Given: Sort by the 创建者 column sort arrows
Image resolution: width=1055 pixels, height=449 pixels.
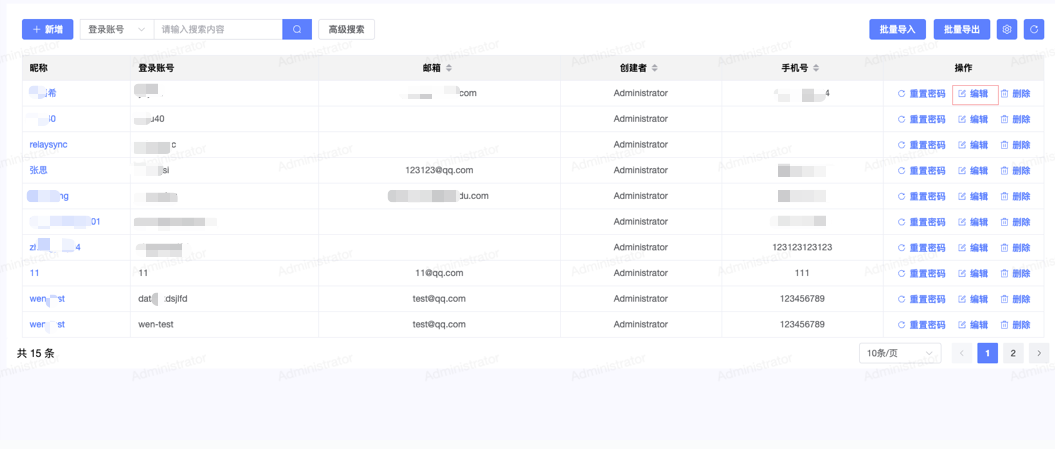Looking at the screenshot, I should coord(655,68).
